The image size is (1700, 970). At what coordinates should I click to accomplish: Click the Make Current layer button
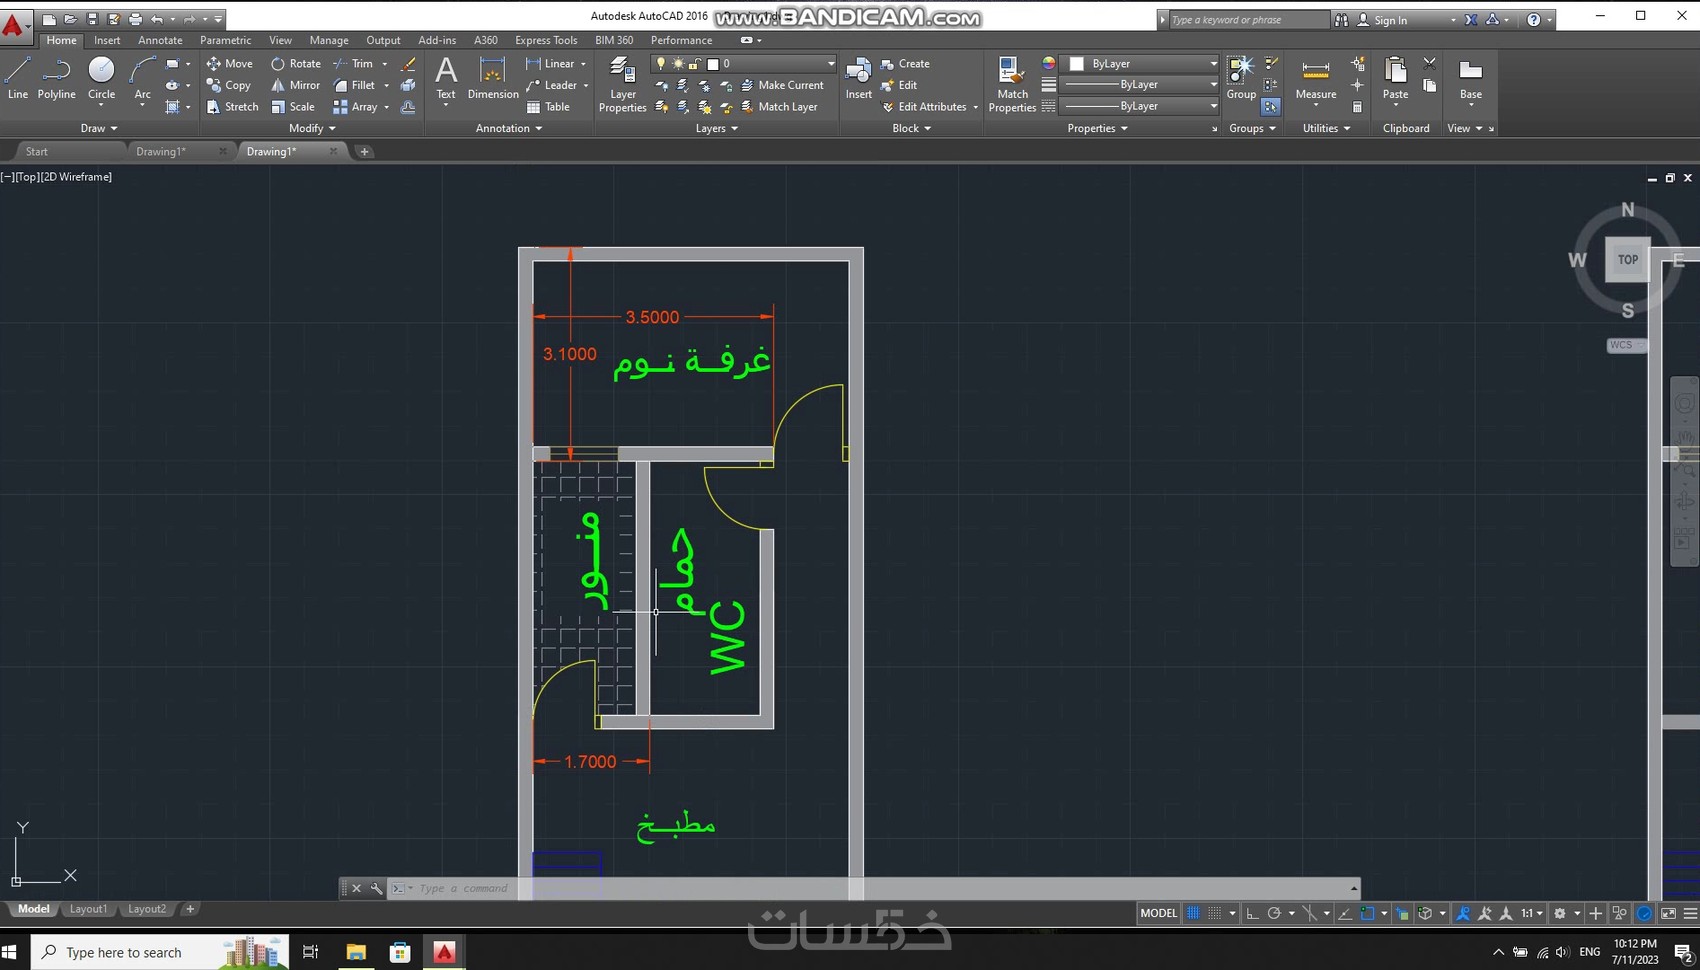pyautogui.click(x=782, y=85)
